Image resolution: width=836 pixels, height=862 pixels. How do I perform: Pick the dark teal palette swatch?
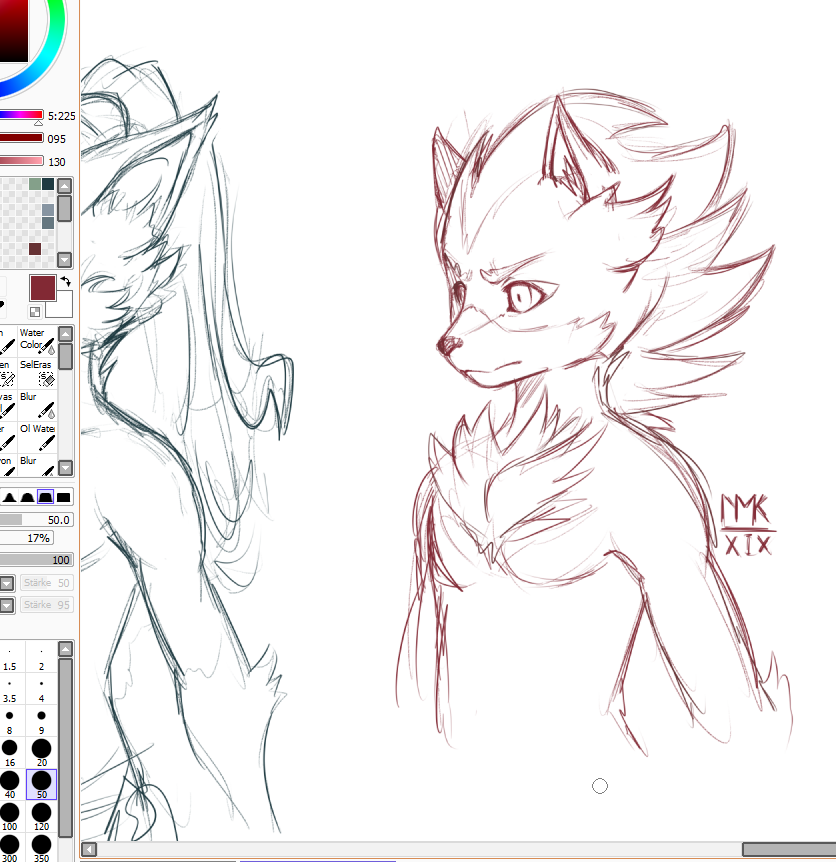coord(48,184)
